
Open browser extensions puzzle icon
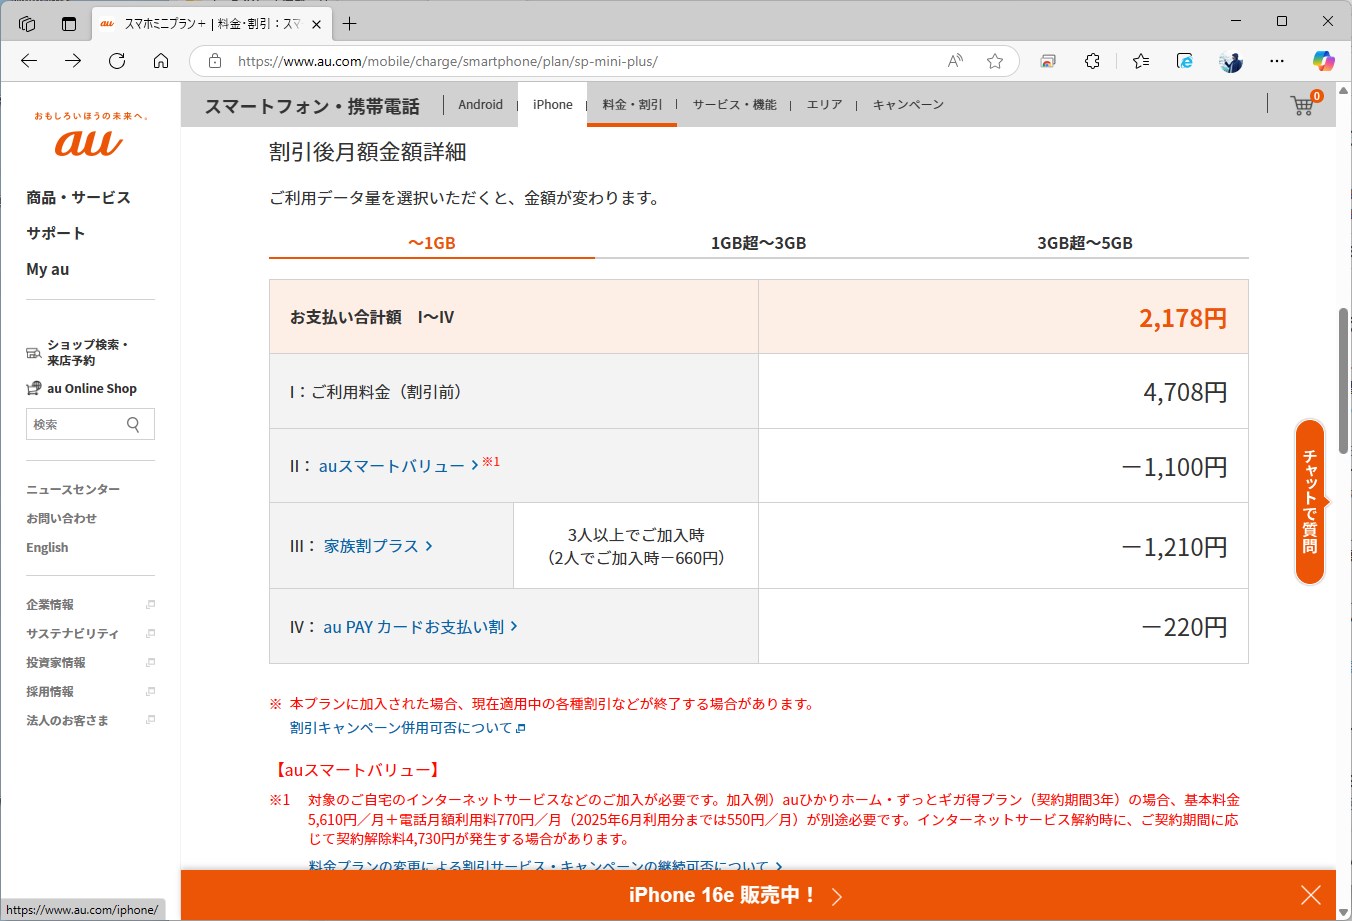click(1092, 61)
